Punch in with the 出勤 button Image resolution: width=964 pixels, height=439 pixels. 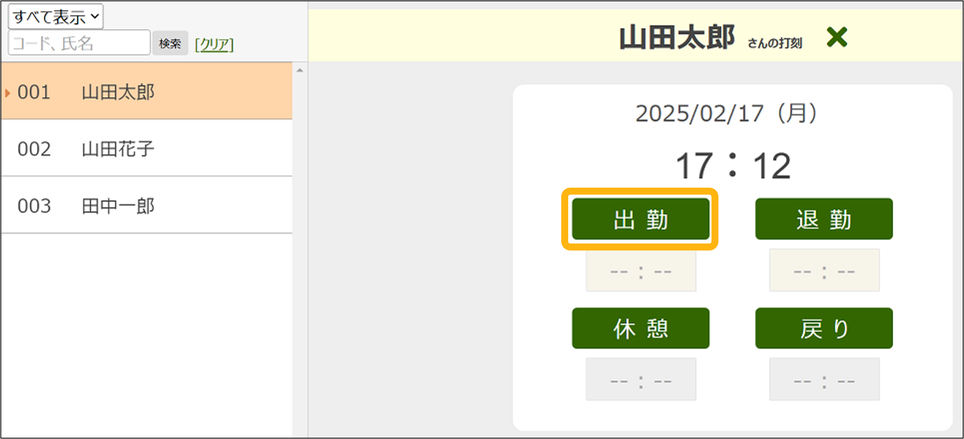pos(641,219)
